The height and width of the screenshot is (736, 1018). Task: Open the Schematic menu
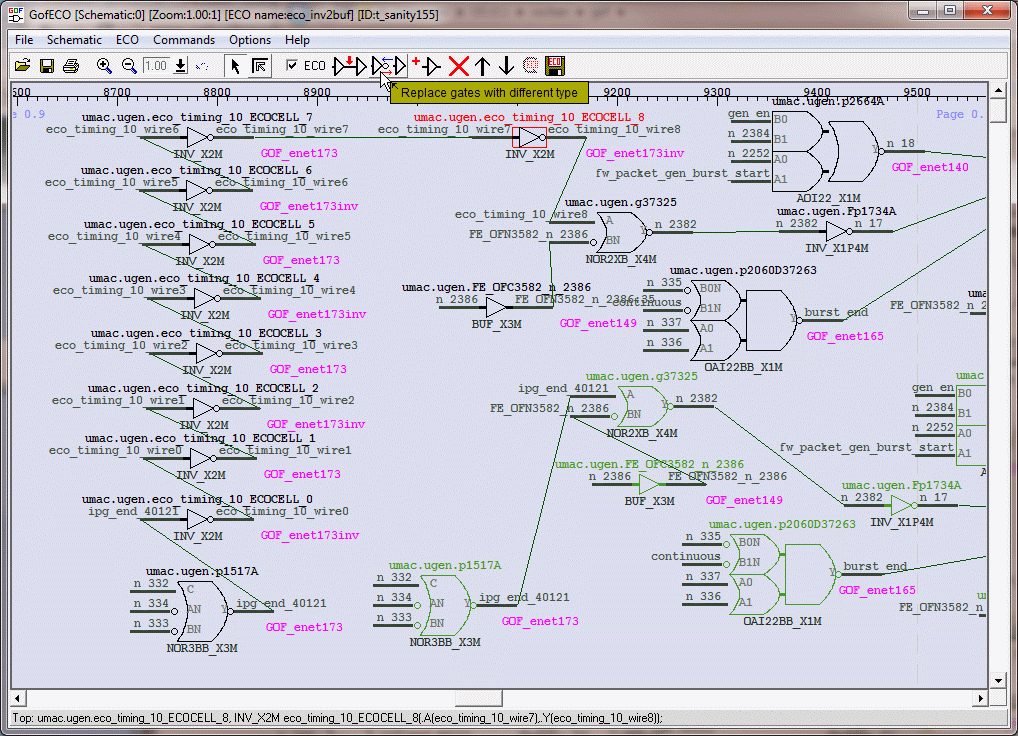coord(74,40)
